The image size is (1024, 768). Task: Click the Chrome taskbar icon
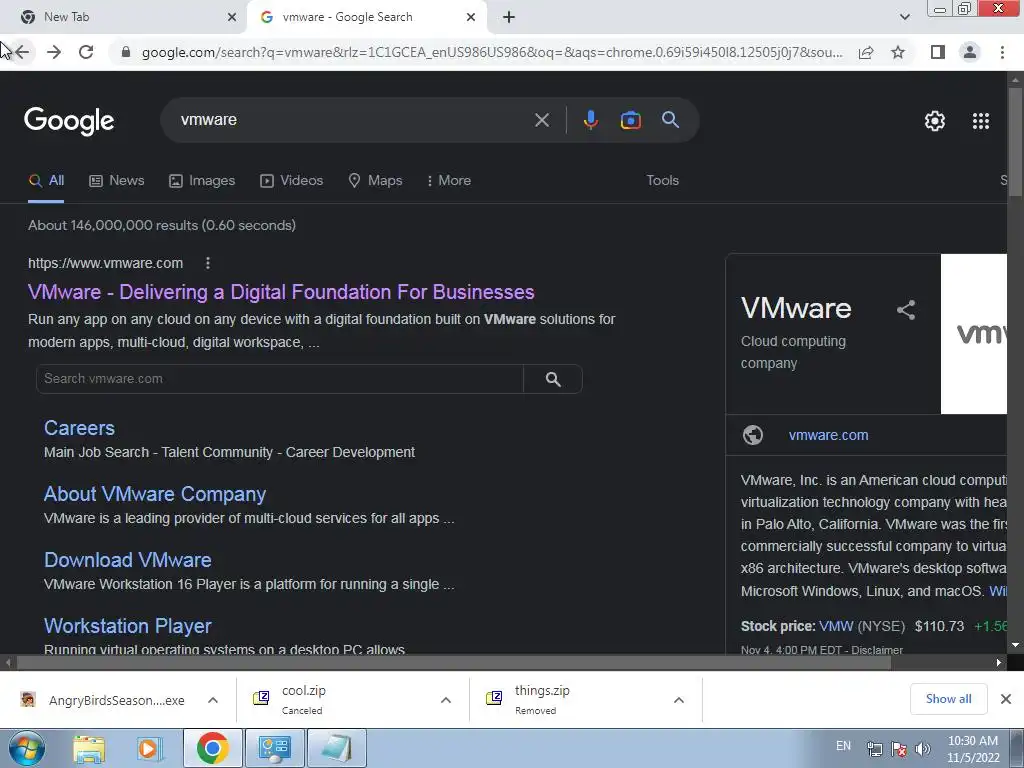[x=212, y=748]
